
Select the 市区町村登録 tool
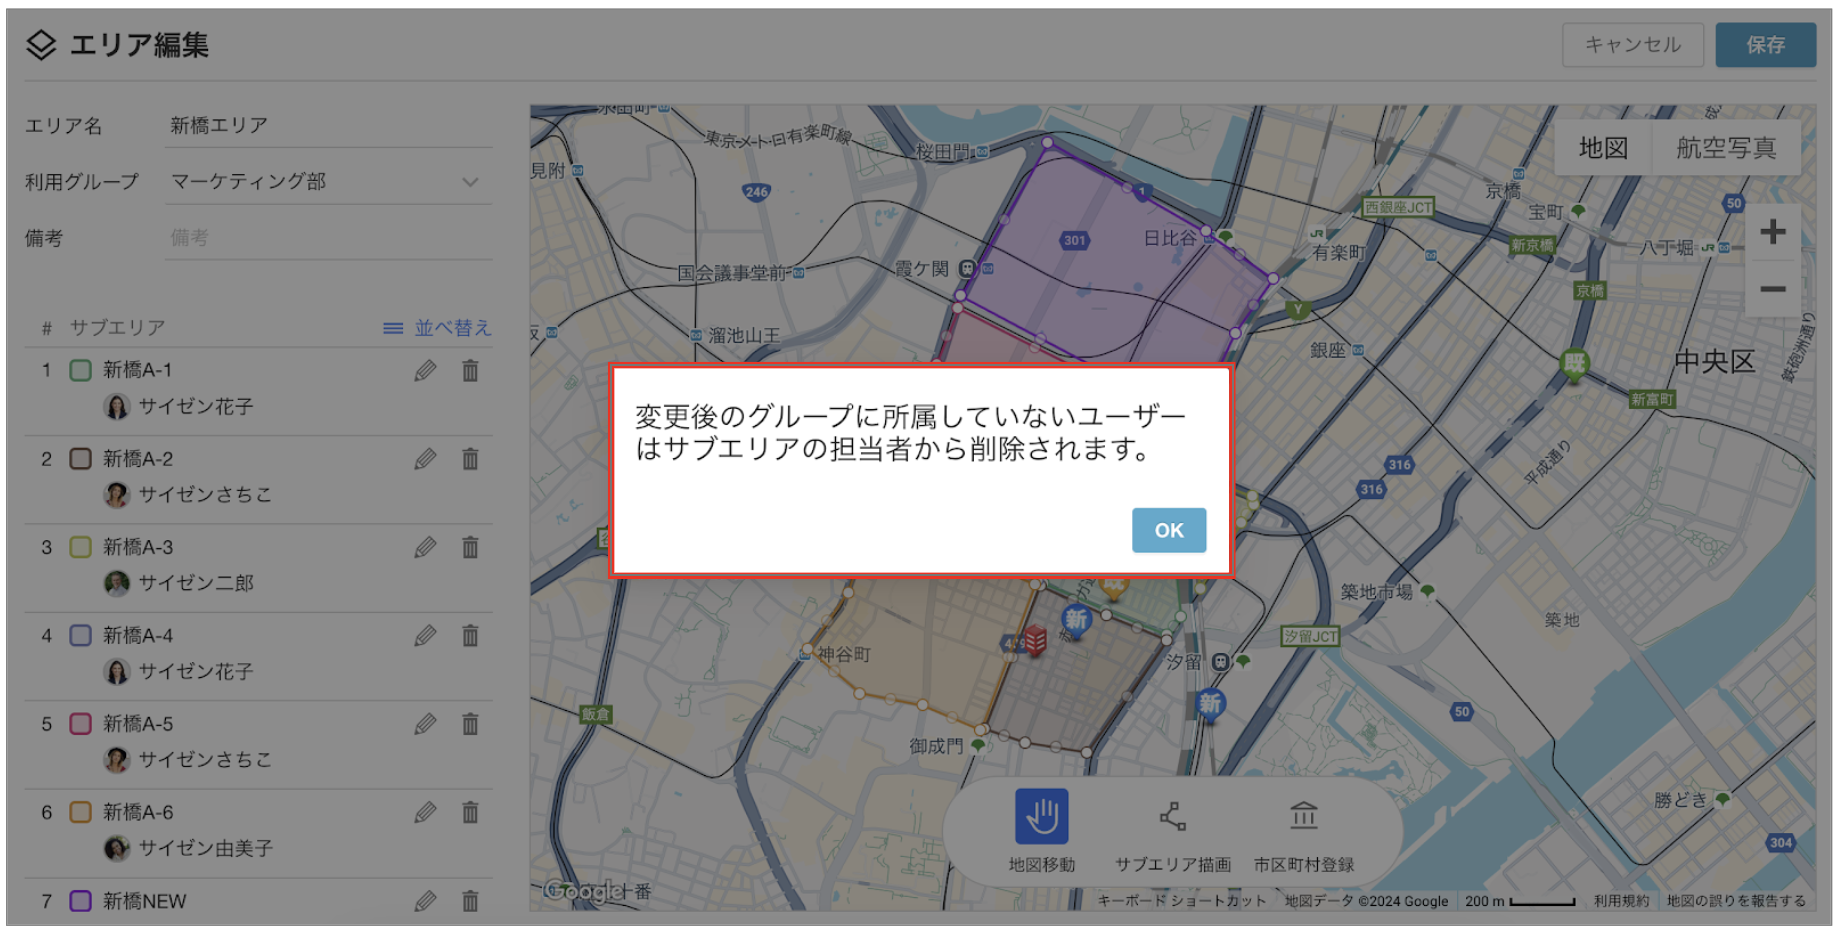point(1304,832)
